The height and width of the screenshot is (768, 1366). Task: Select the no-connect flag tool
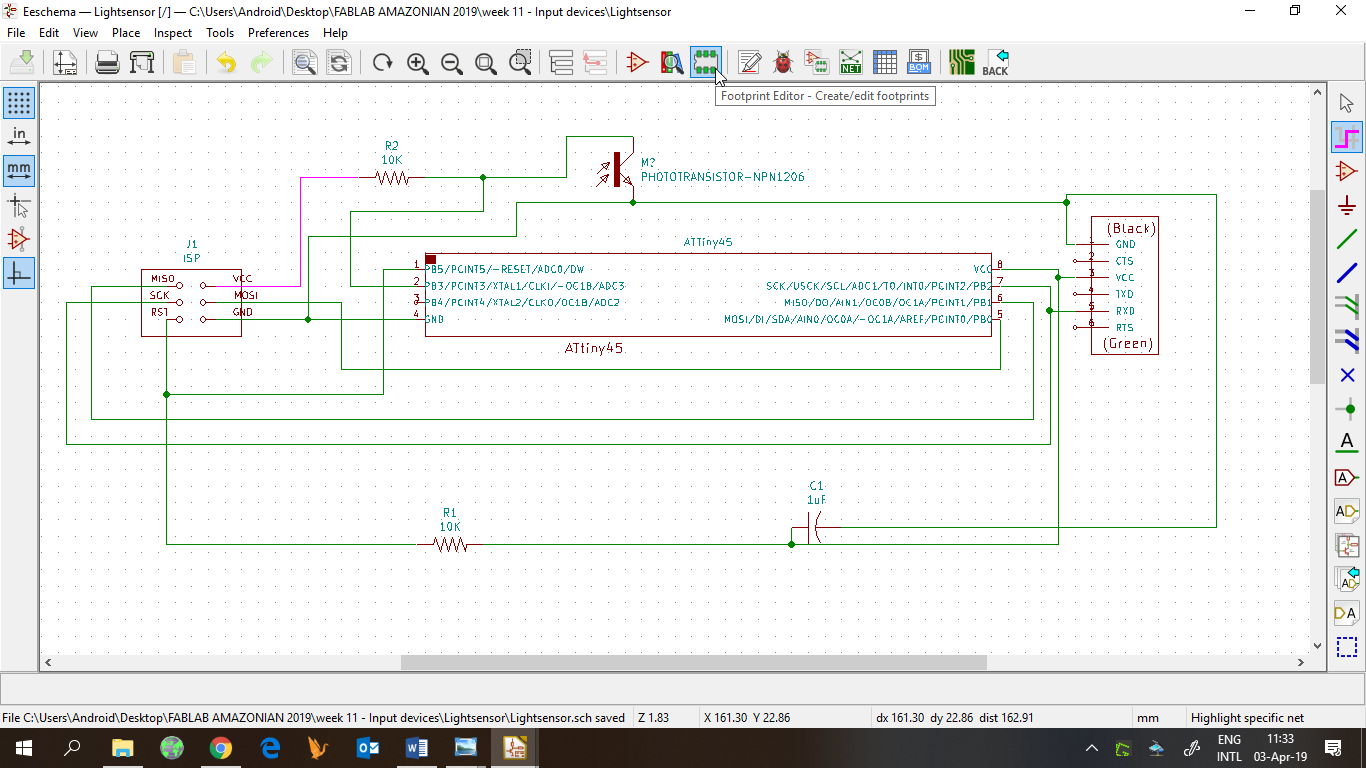(x=1347, y=375)
